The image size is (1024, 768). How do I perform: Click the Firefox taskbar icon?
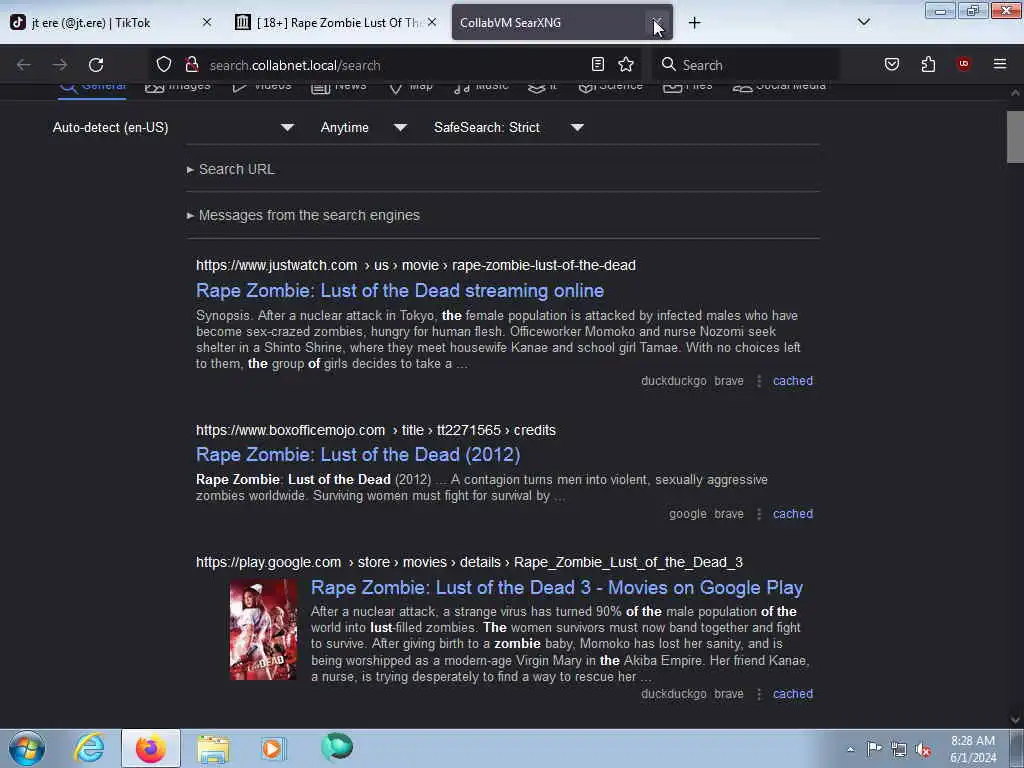151,748
